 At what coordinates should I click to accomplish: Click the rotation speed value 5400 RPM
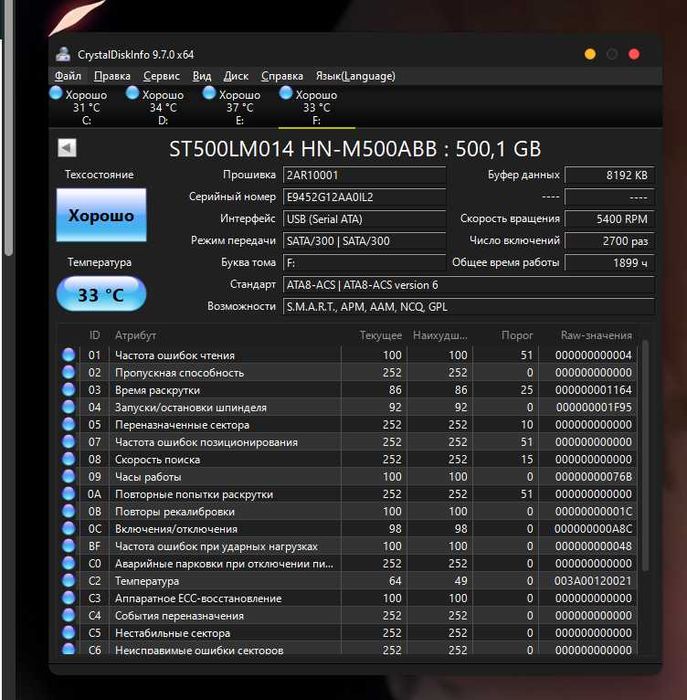coord(609,219)
